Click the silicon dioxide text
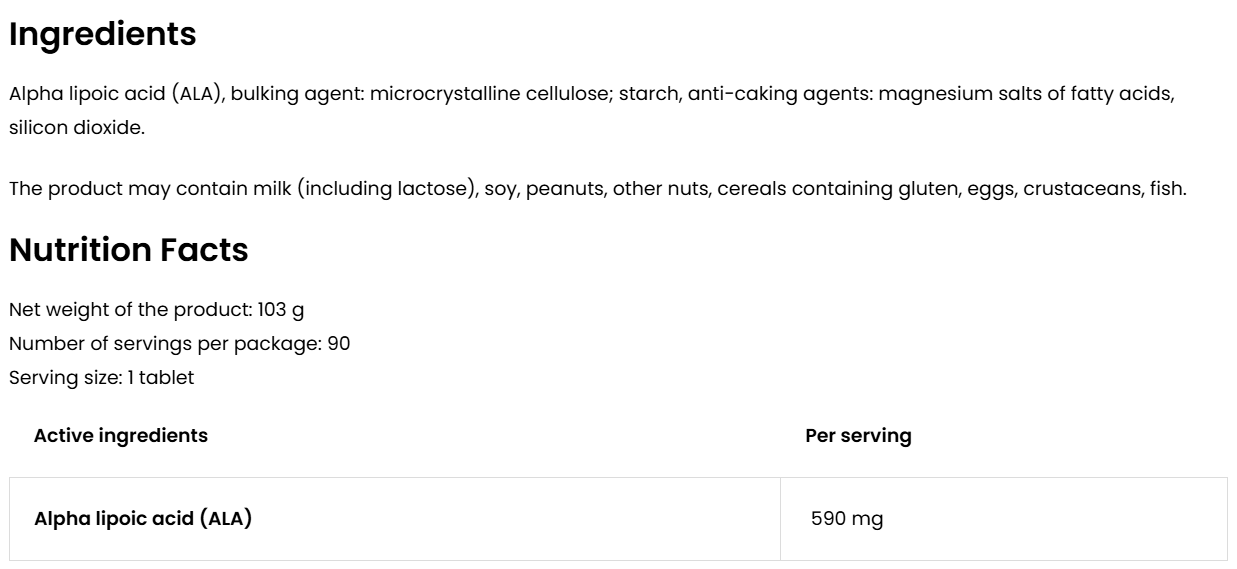The height and width of the screenshot is (569, 1237). 72,128
